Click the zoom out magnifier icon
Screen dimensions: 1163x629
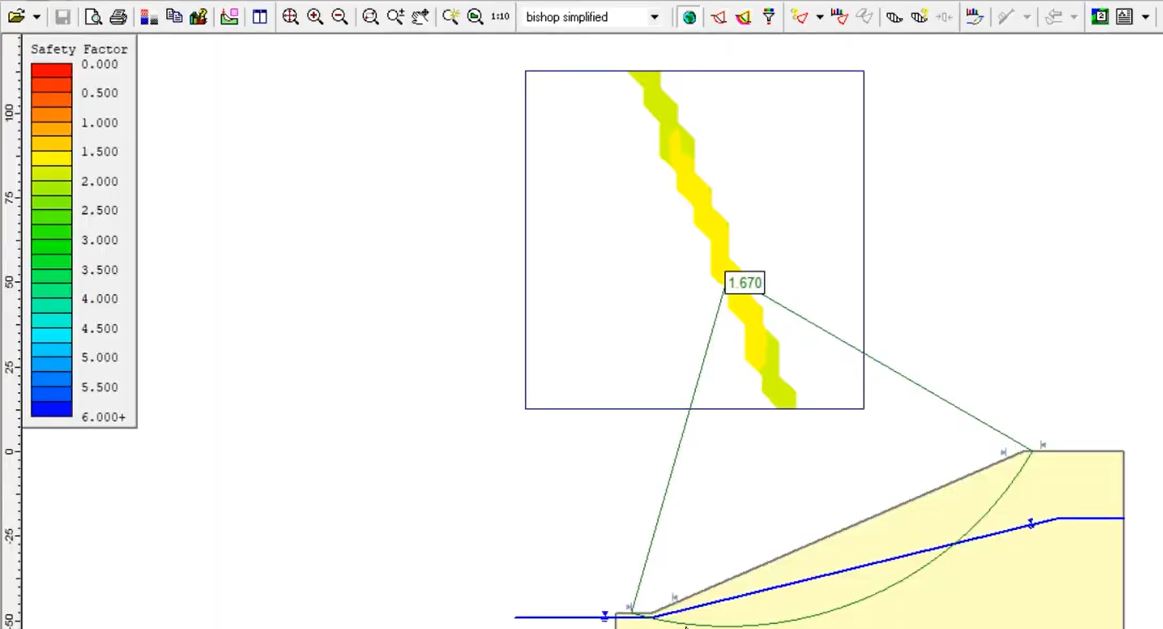point(340,17)
